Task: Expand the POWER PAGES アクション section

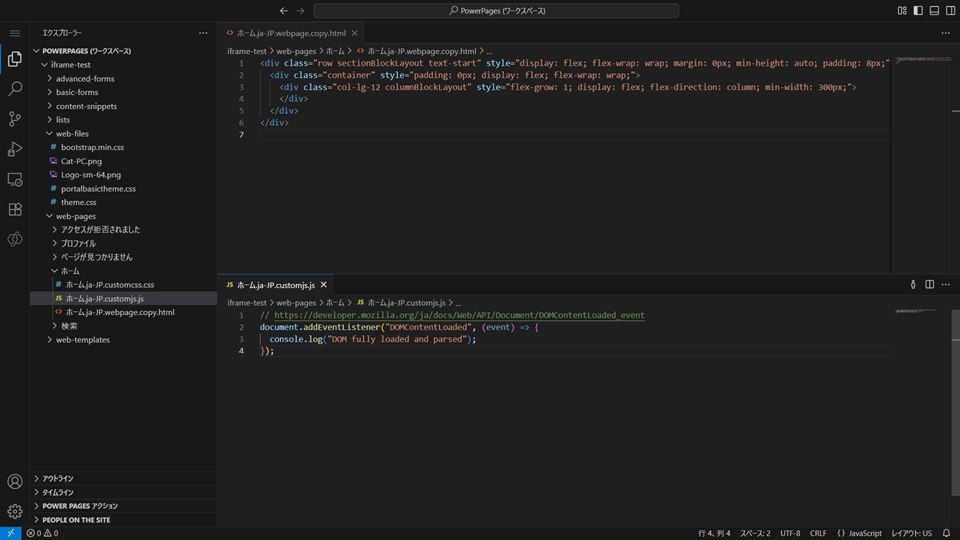Action: (x=124, y=506)
